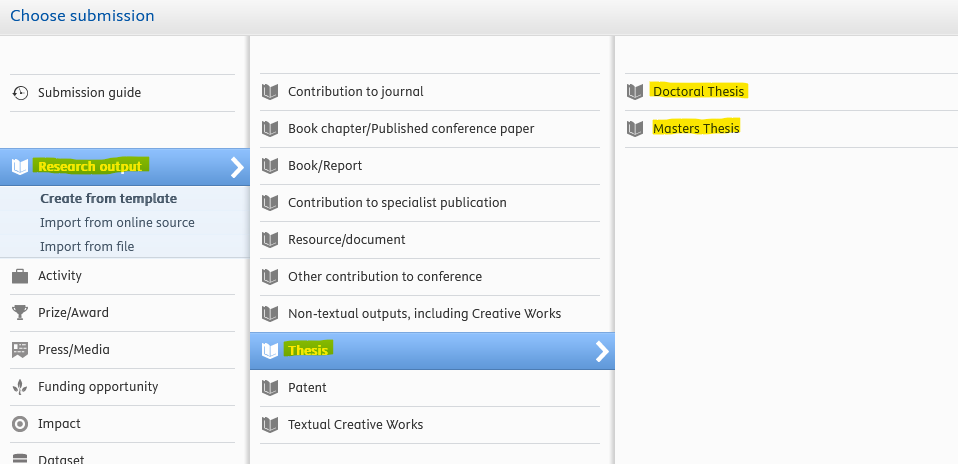The width and height of the screenshot is (958, 464).
Task: Expand the Thesis category chevron arrow
Action: coord(602,351)
